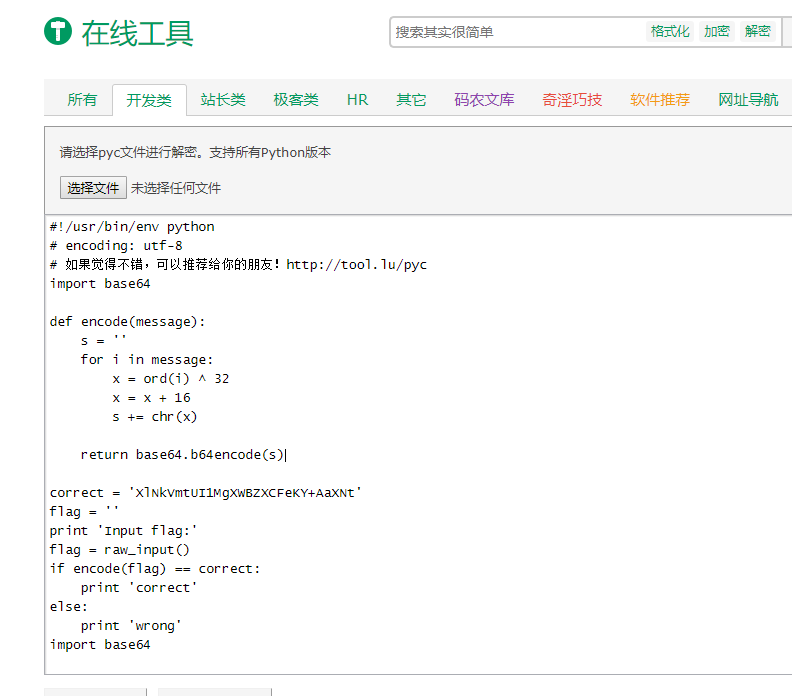Go to the 极客类 tab
Screen dimensions: 793x697
click(296, 100)
